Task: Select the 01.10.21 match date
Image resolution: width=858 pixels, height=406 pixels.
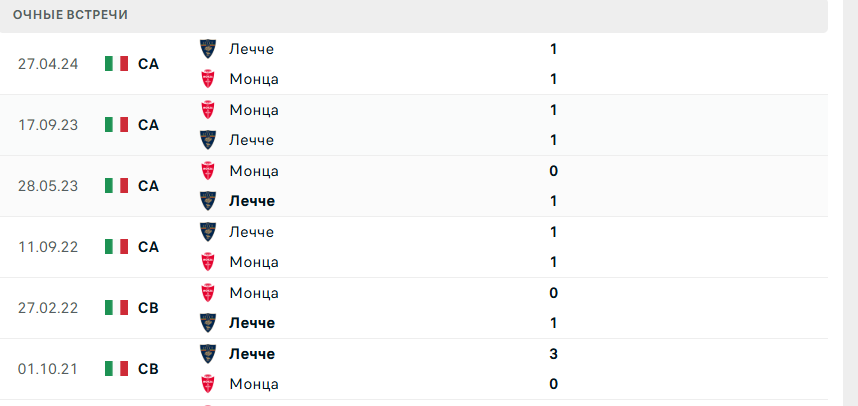Action: [x=46, y=369]
